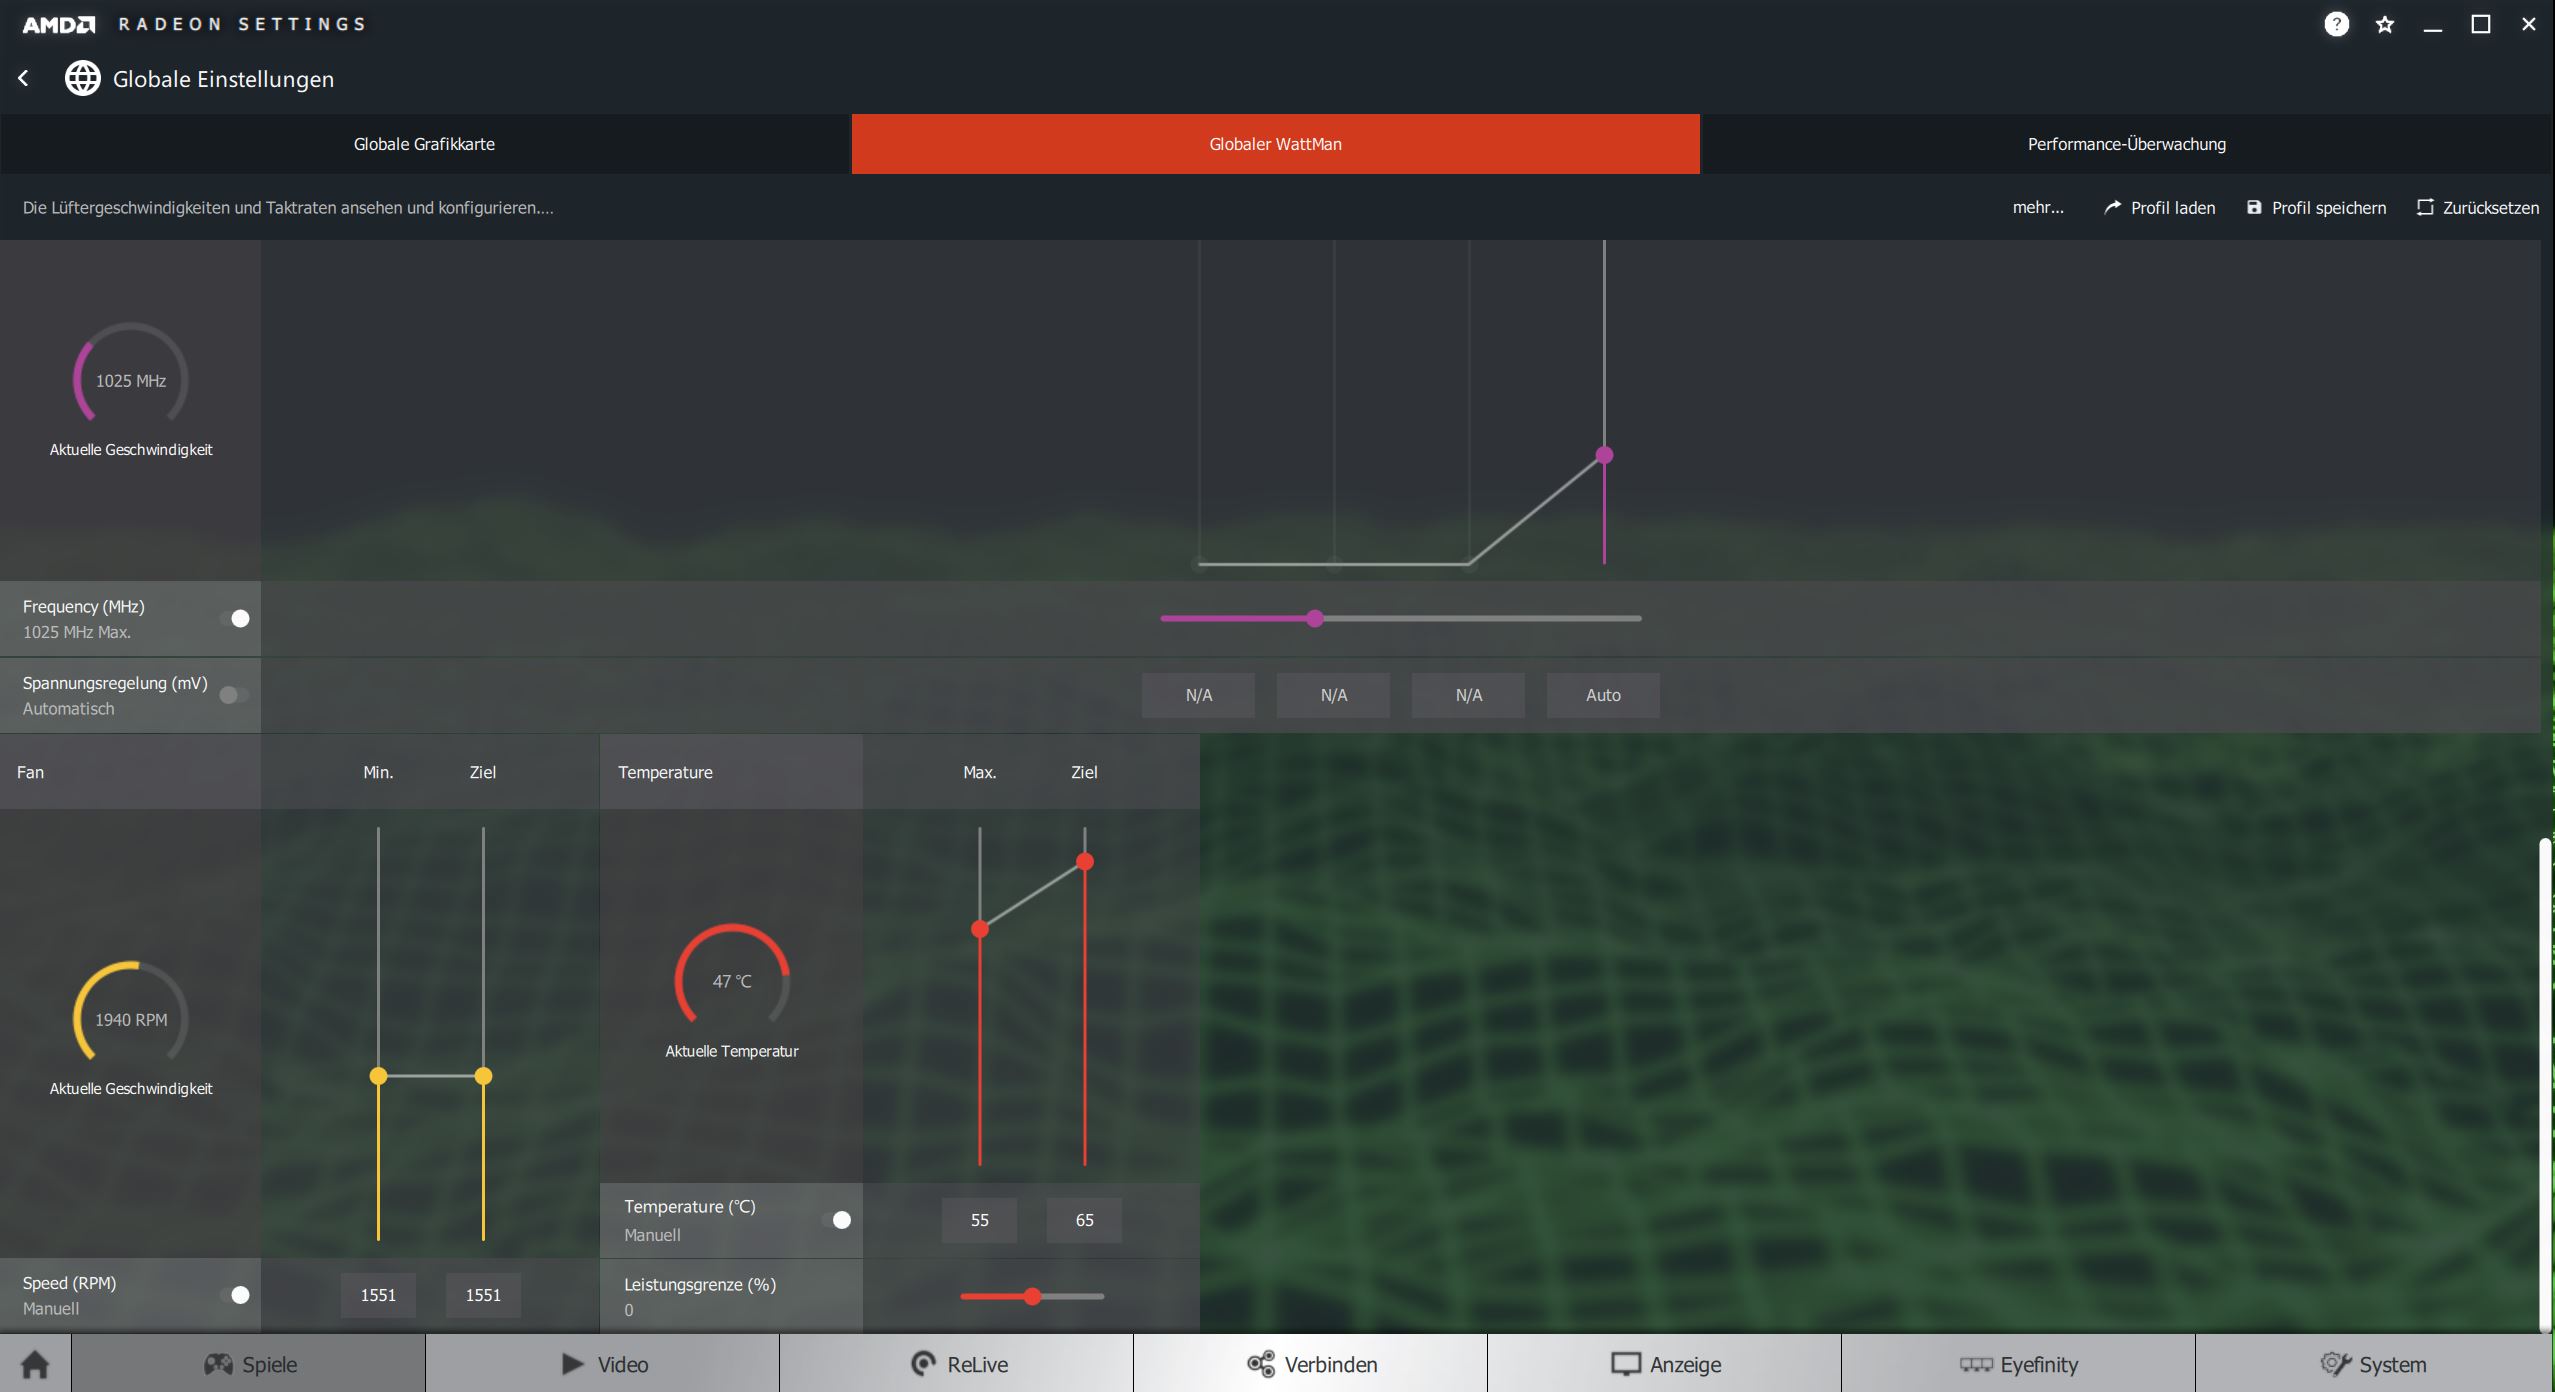Toggle Speed (RPM) manual control
Viewport: 2555px width, 1392px height.
(235, 1295)
